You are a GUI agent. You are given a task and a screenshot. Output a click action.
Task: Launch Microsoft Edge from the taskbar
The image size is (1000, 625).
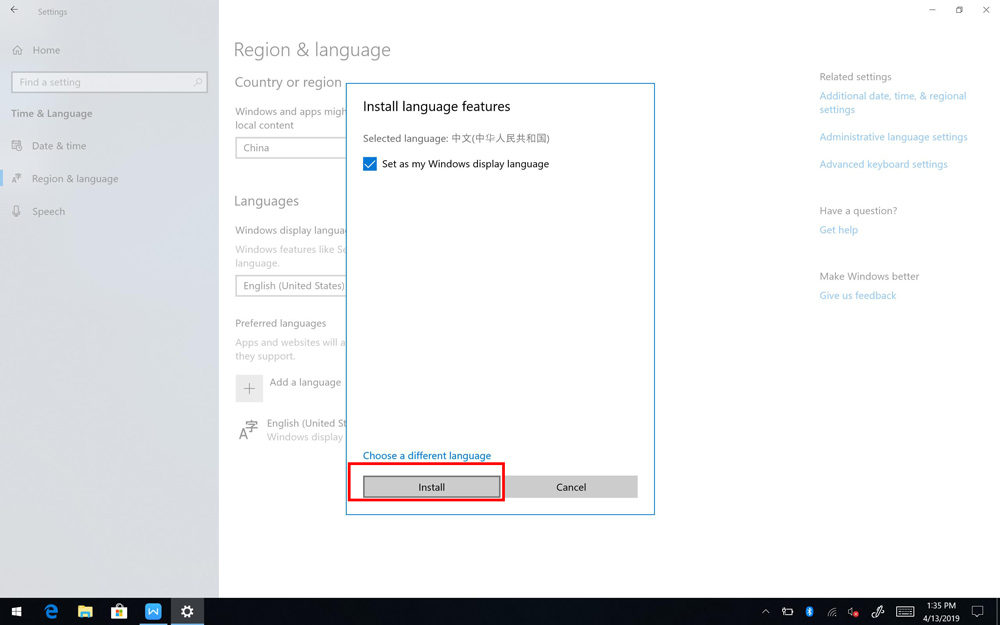pos(51,611)
